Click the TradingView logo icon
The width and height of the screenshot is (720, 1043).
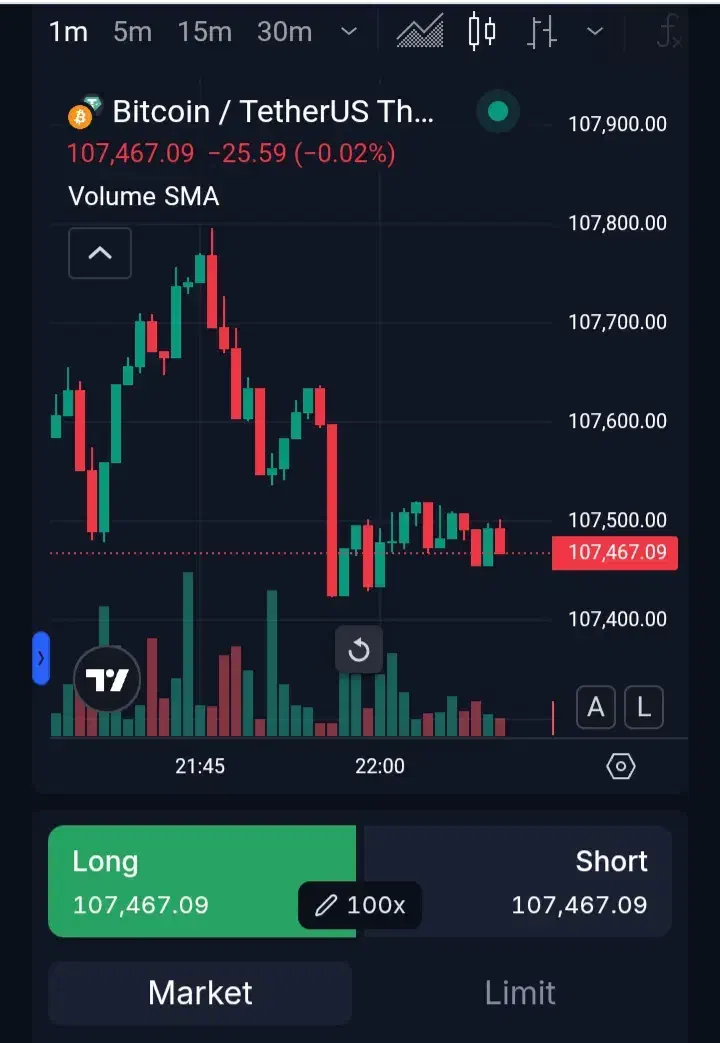pyautogui.click(x=107, y=682)
